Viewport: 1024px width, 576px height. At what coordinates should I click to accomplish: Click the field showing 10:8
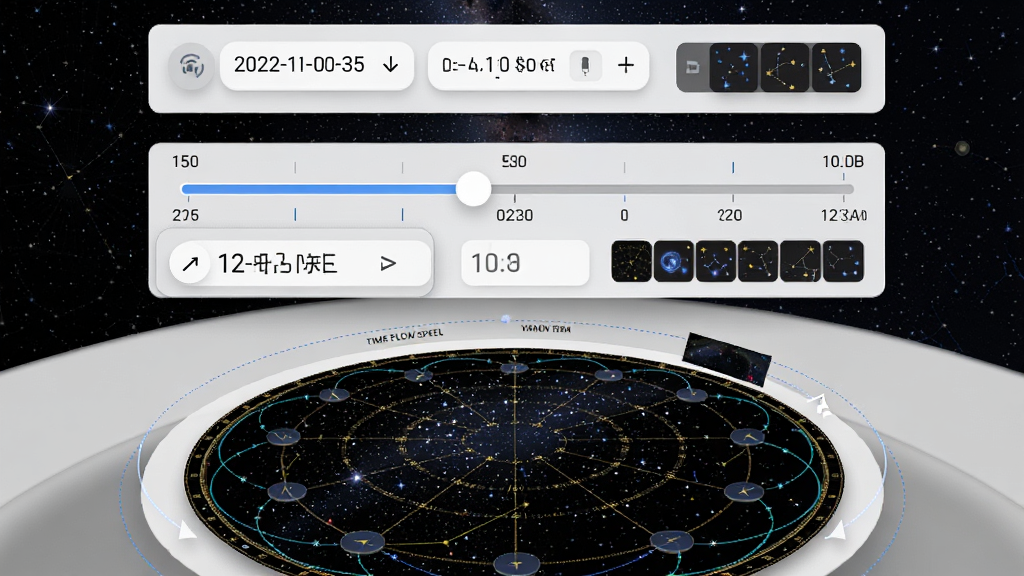click(525, 263)
